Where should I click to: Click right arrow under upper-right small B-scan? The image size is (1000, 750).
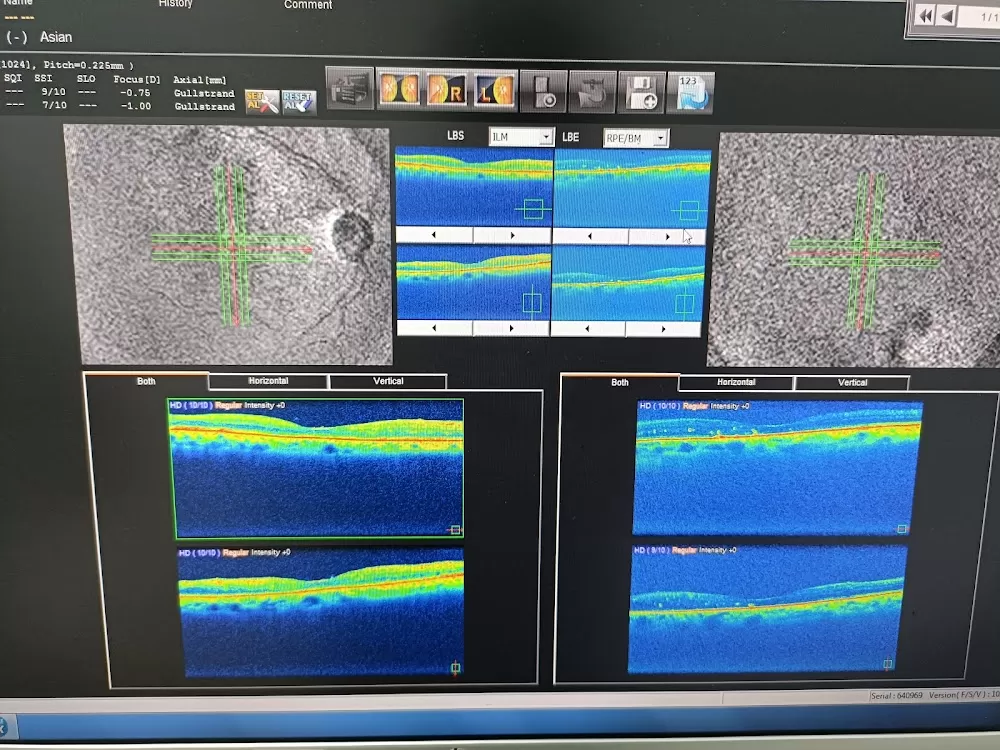pyautogui.click(x=667, y=237)
